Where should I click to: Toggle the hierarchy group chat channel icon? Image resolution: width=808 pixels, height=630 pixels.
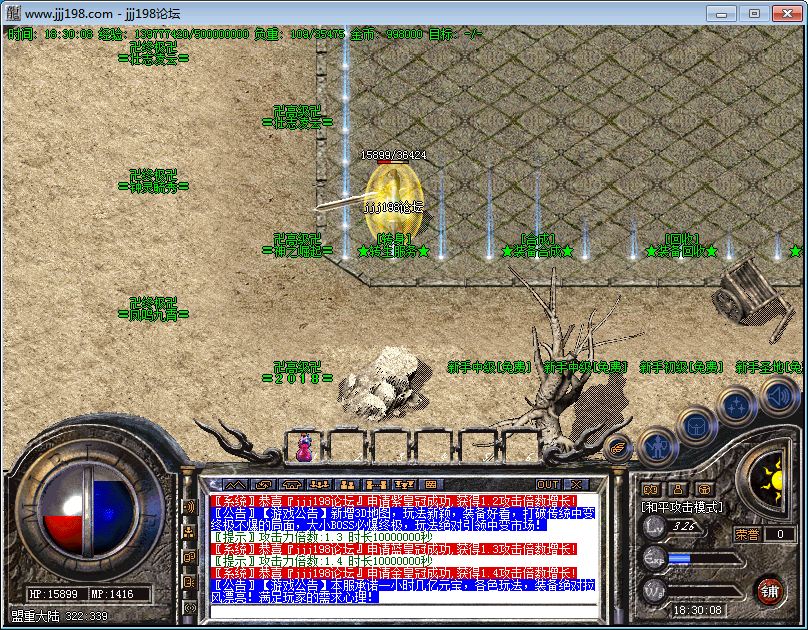pyautogui.click(x=189, y=532)
